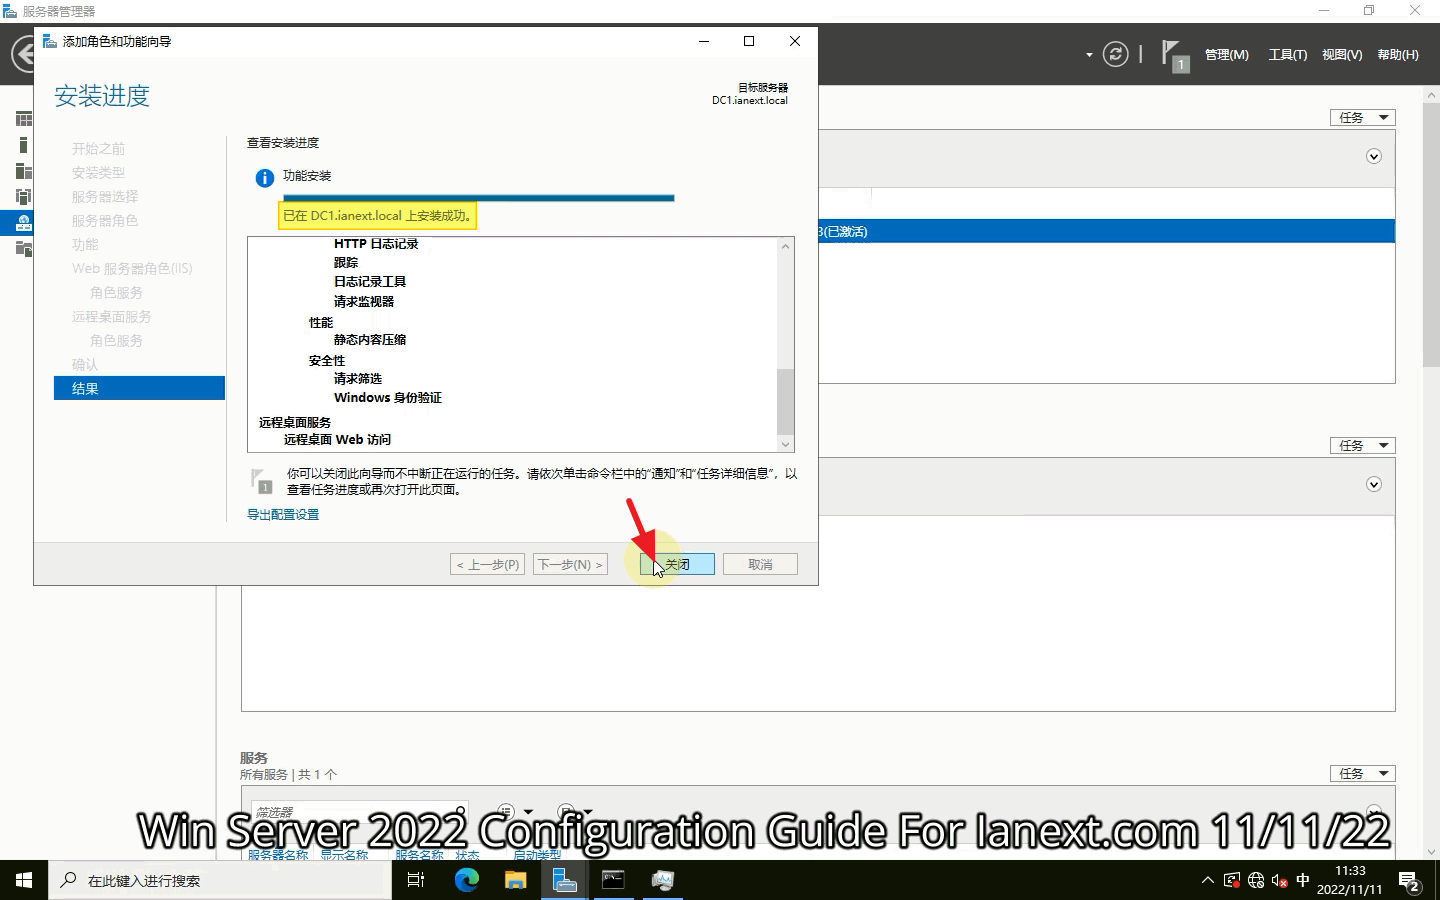The image size is (1440, 900).
Task: Click the wizard title bar icon
Action: pyautogui.click(x=49, y=41)
